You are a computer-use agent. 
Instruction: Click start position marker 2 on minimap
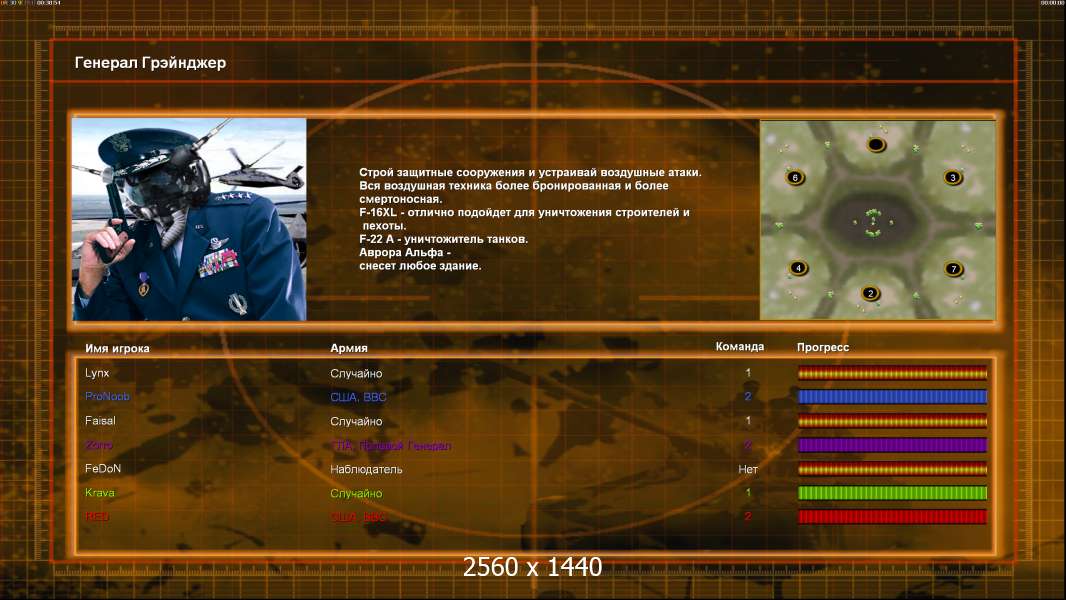[870, 294]
